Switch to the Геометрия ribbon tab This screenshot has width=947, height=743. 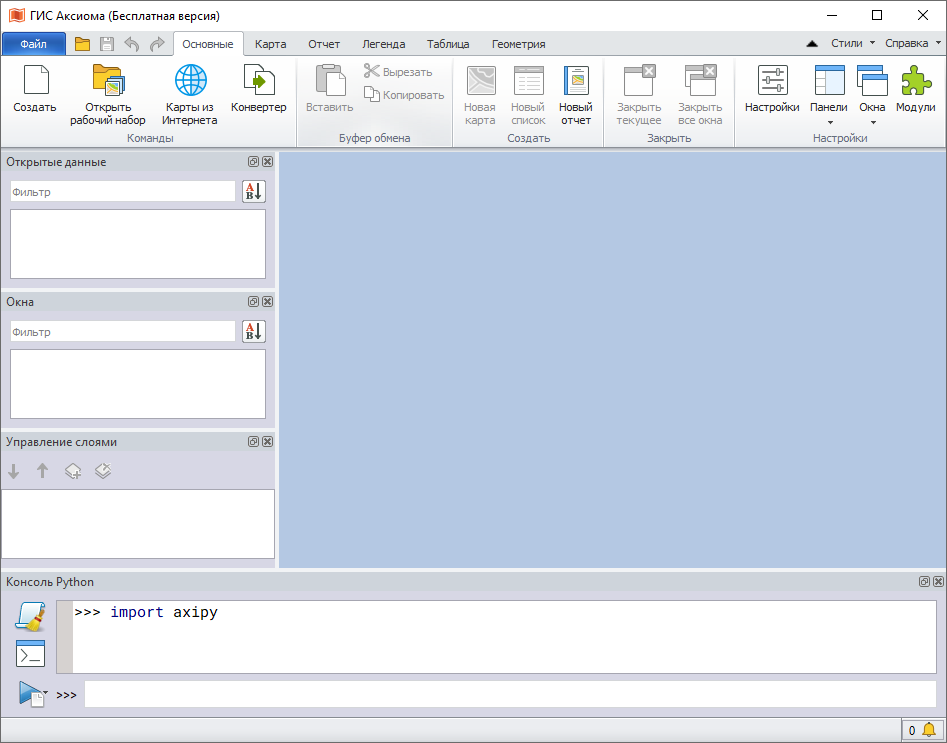(x=518, y=44)
